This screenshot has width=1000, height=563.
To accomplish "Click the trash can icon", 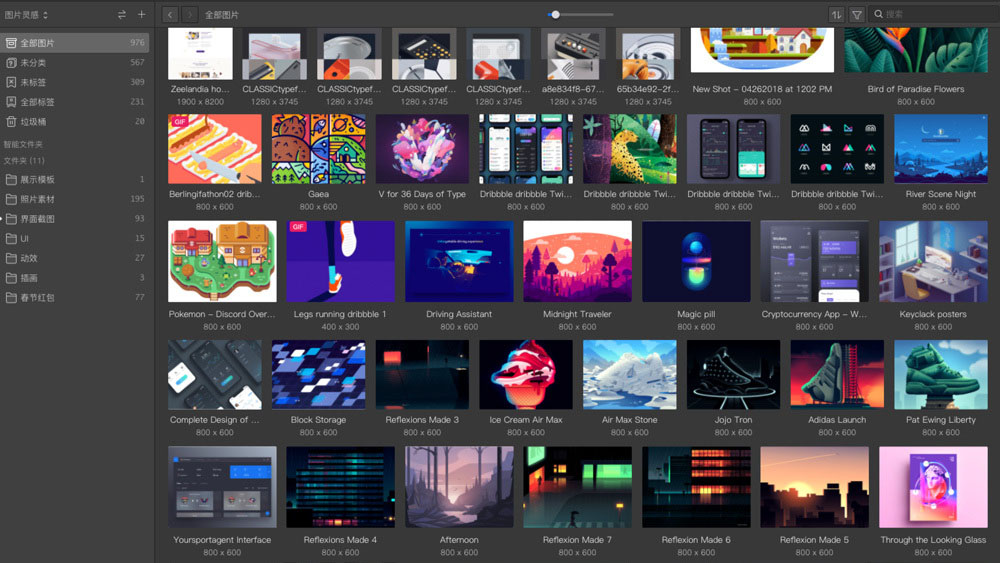I will click(11, 122).
